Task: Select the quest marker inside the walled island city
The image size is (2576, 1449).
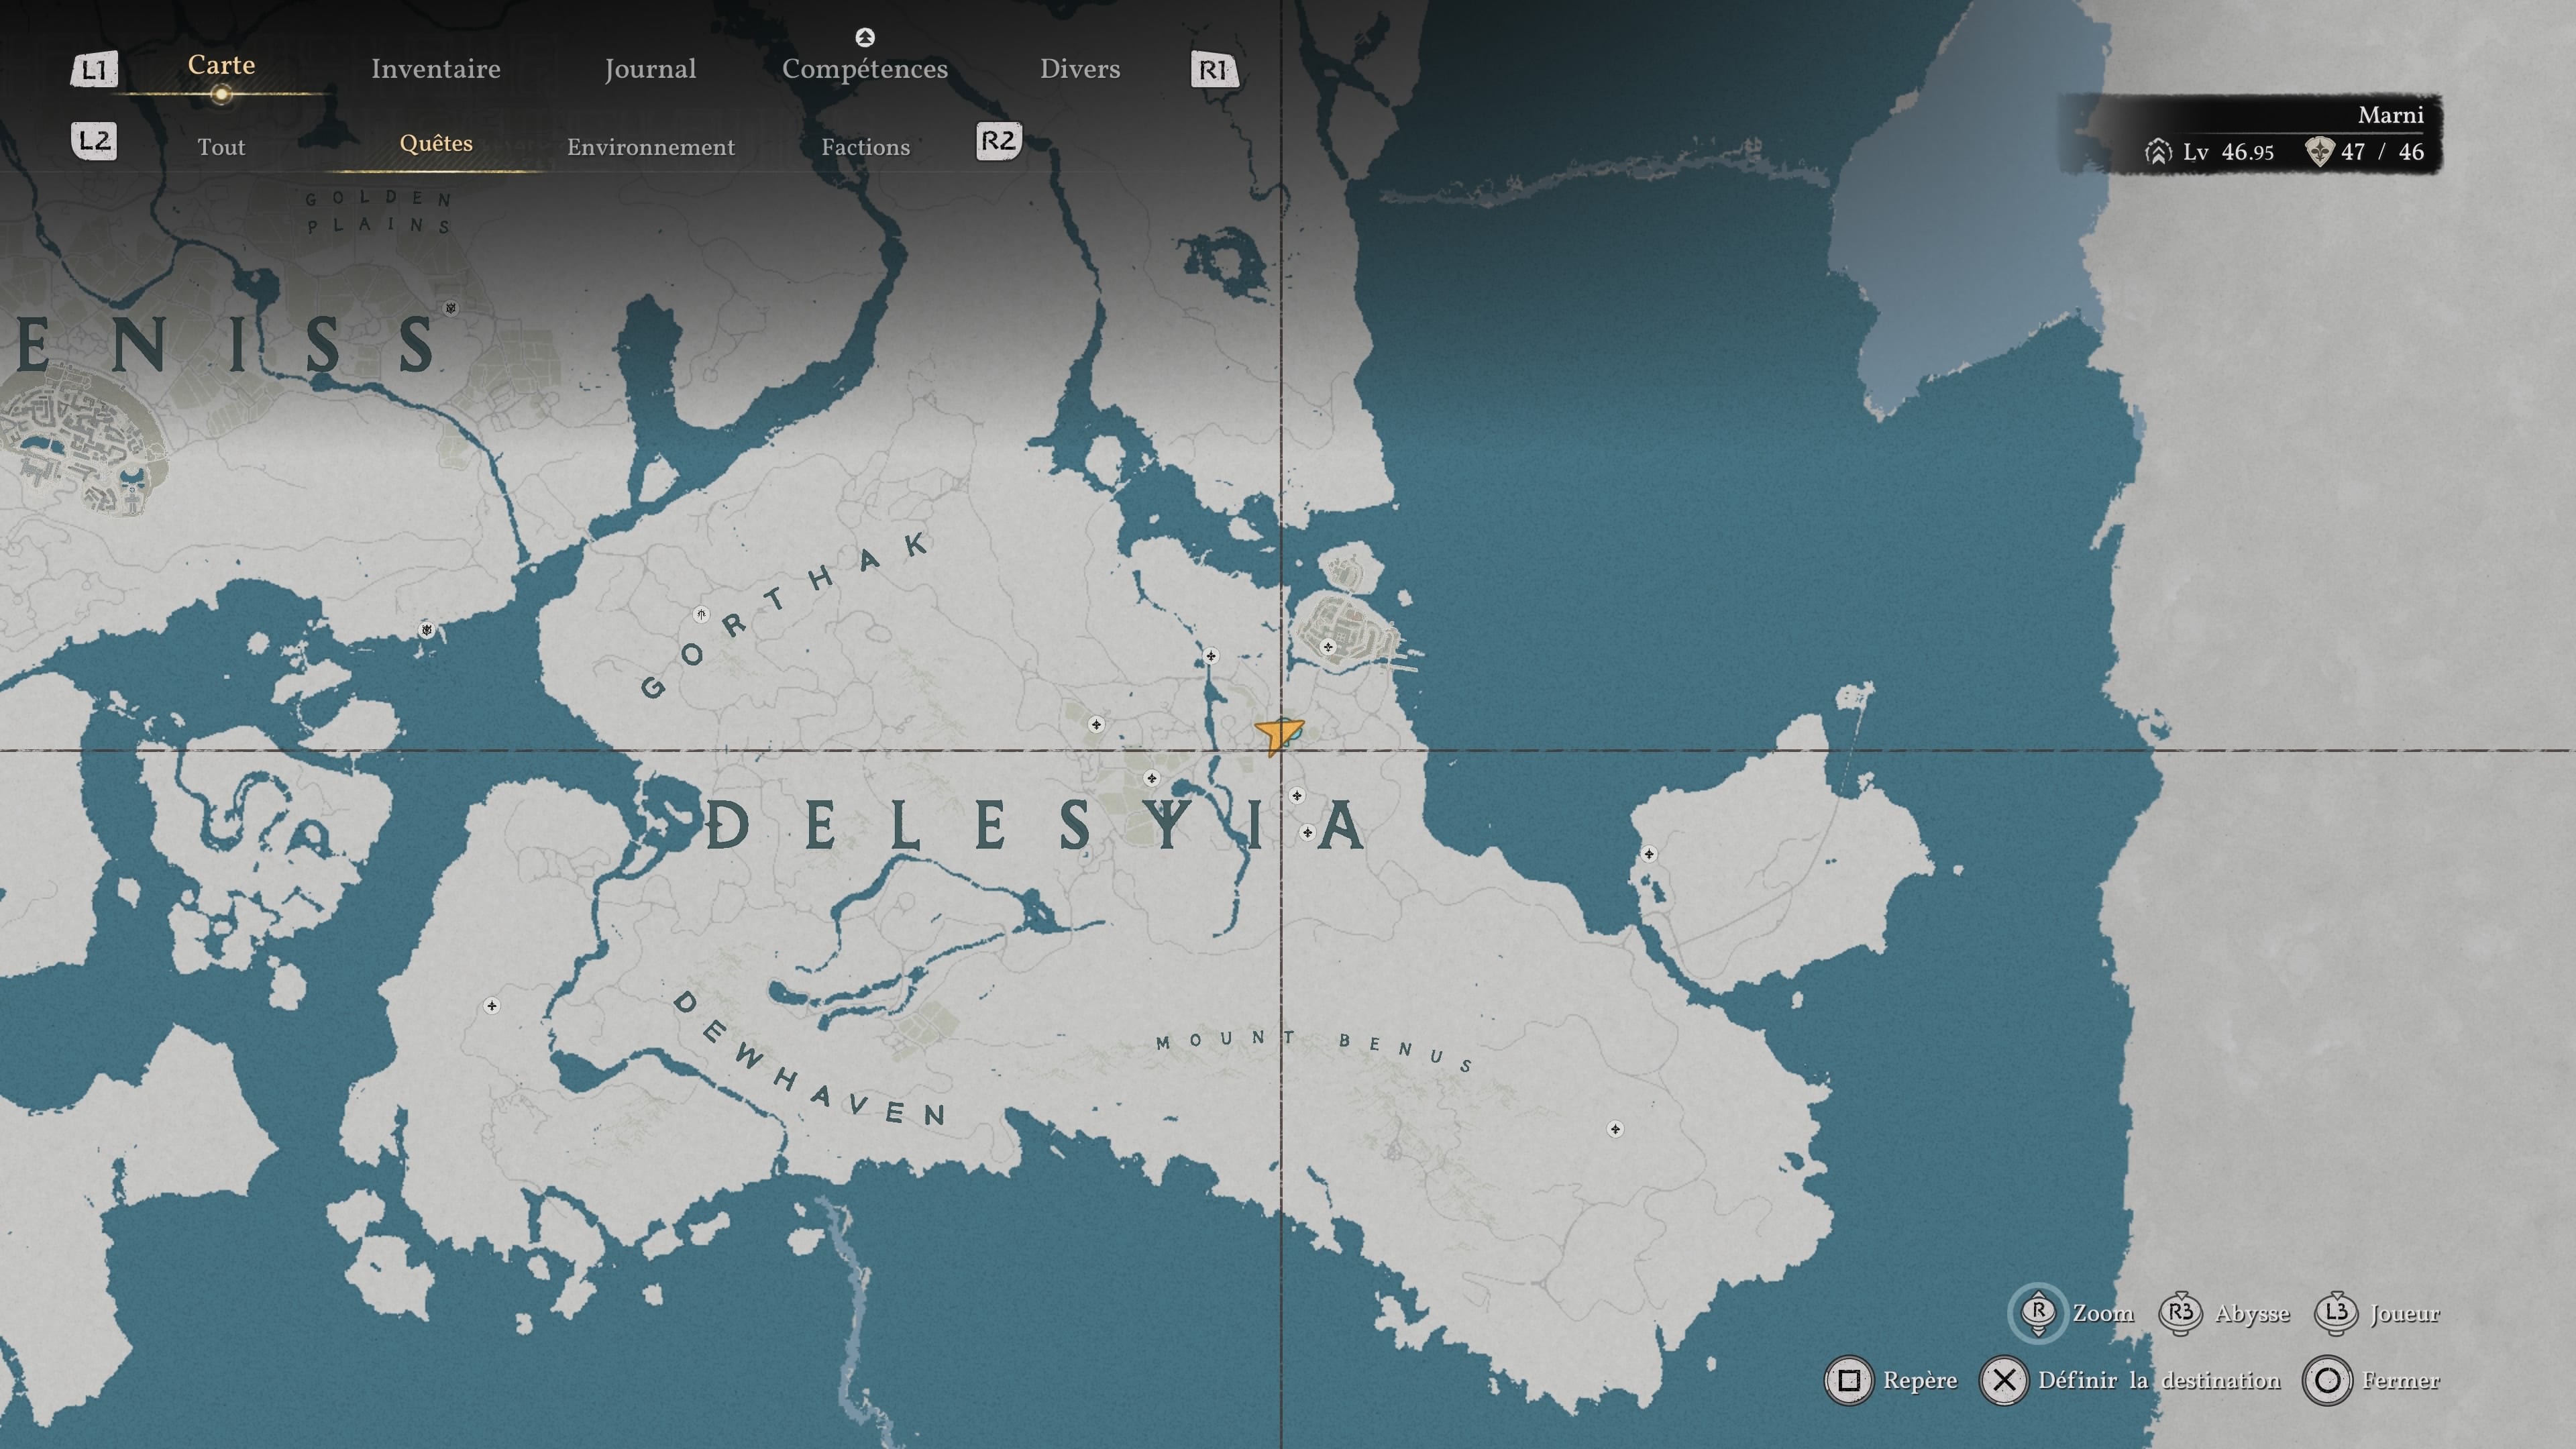Action: [1328, 647]
